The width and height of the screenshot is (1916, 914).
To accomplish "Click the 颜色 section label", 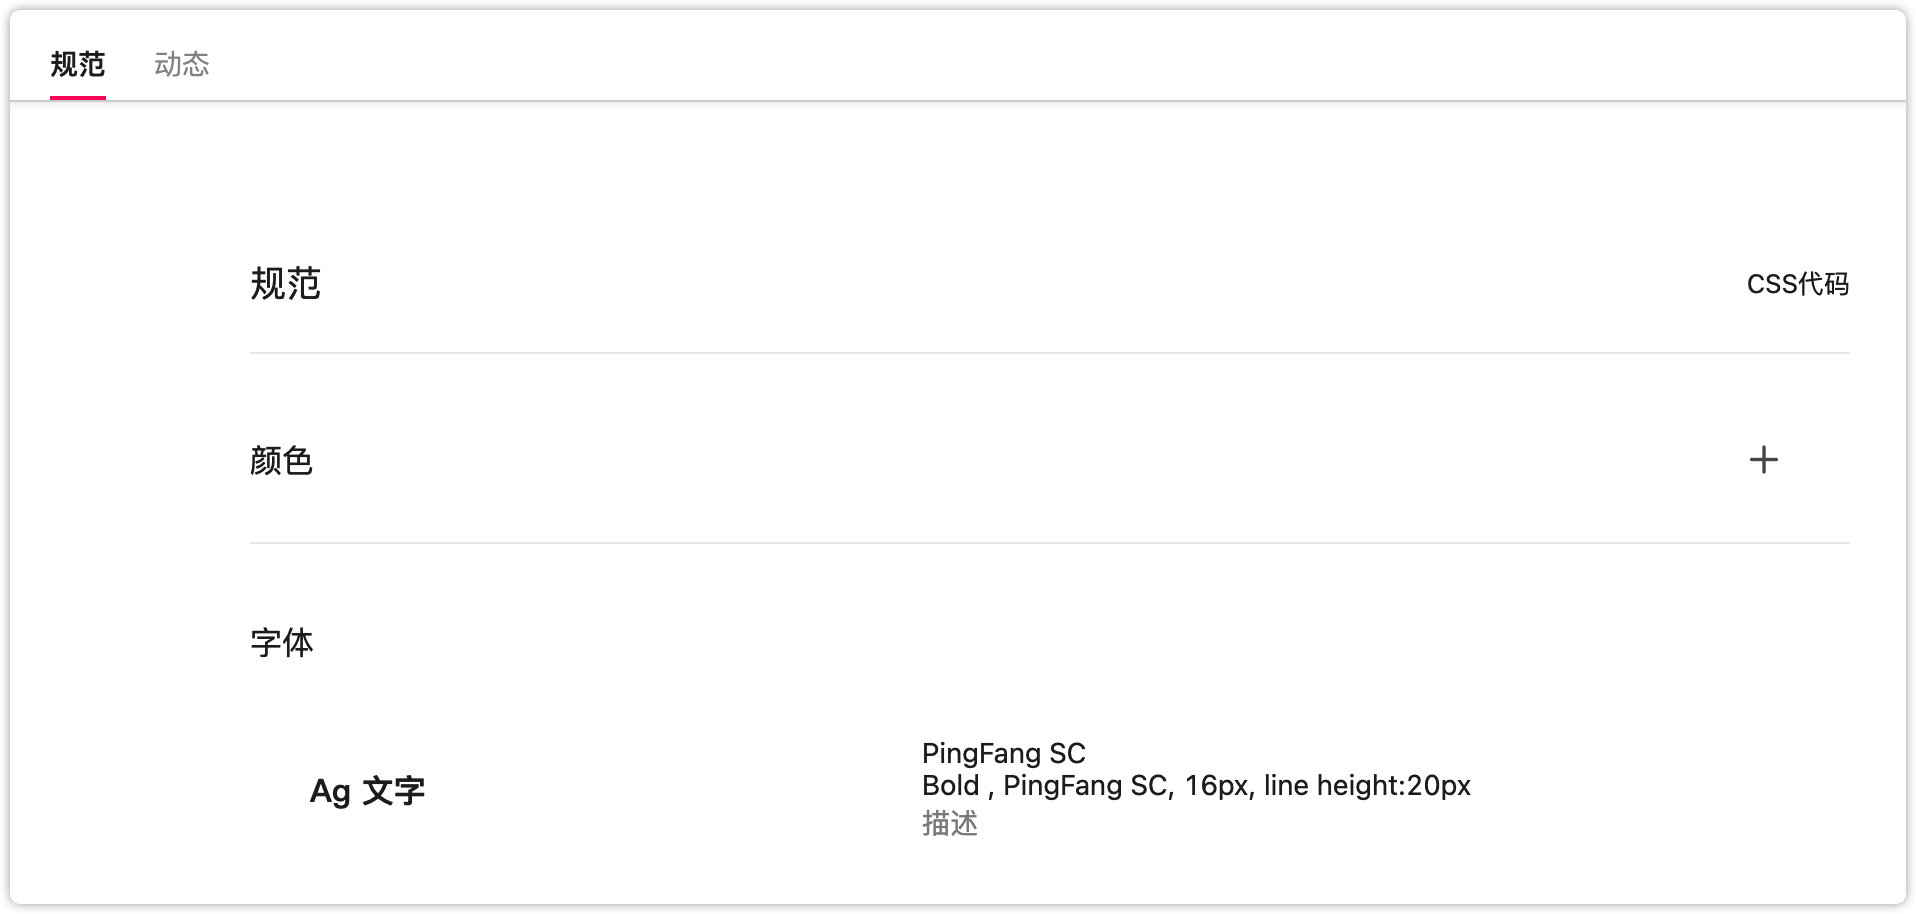I will 281,461.
